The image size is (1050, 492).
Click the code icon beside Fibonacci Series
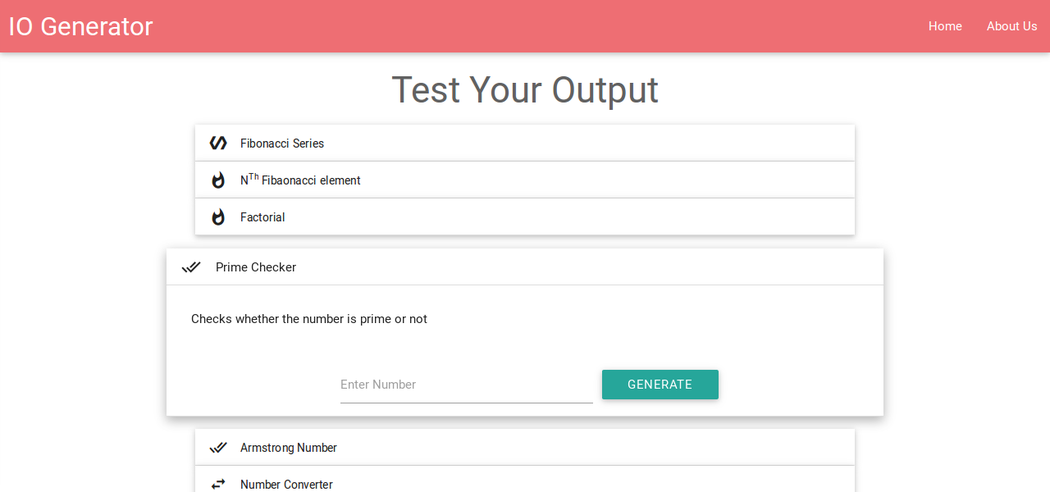[218, 143]
